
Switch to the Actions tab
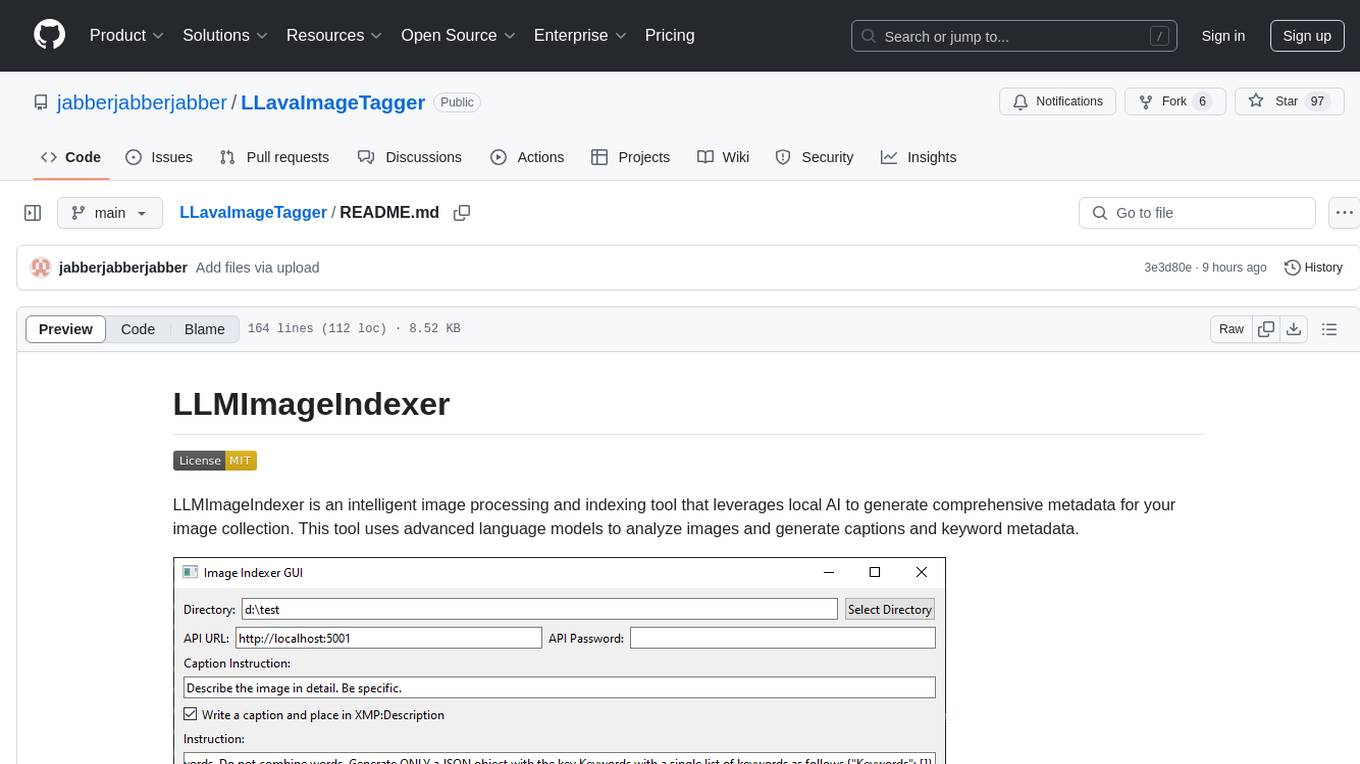point(527,157)
